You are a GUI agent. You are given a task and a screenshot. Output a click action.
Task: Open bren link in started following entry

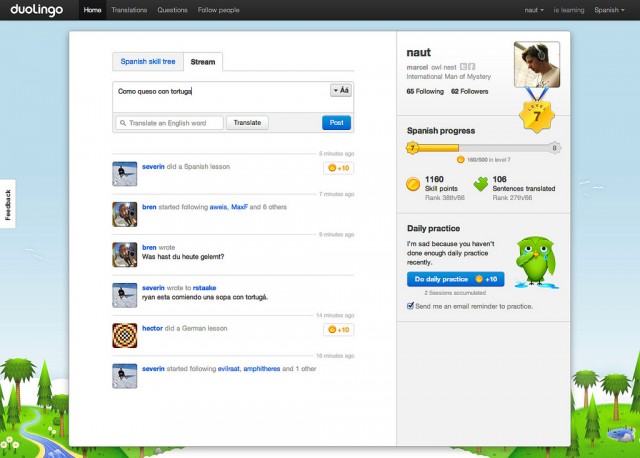pyautogui.click(x=149, y=207)
